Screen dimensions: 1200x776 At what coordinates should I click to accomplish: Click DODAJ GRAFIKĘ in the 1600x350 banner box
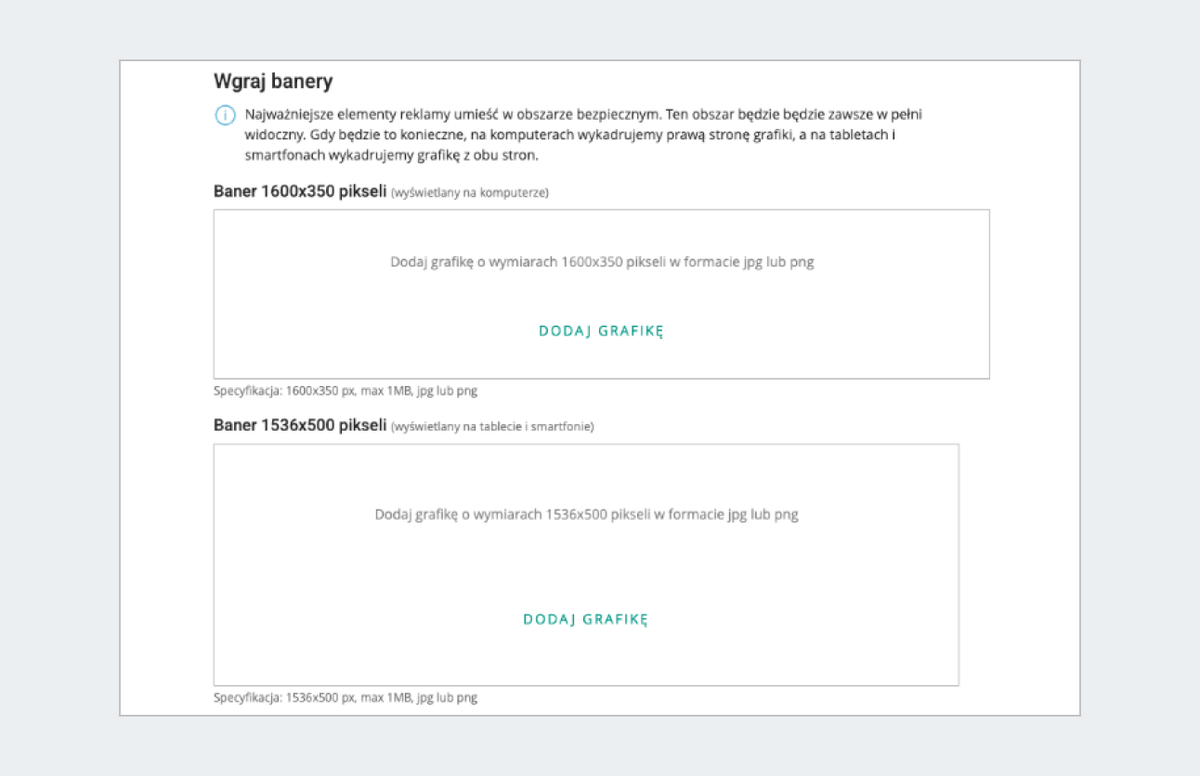[x=601, y=331]
